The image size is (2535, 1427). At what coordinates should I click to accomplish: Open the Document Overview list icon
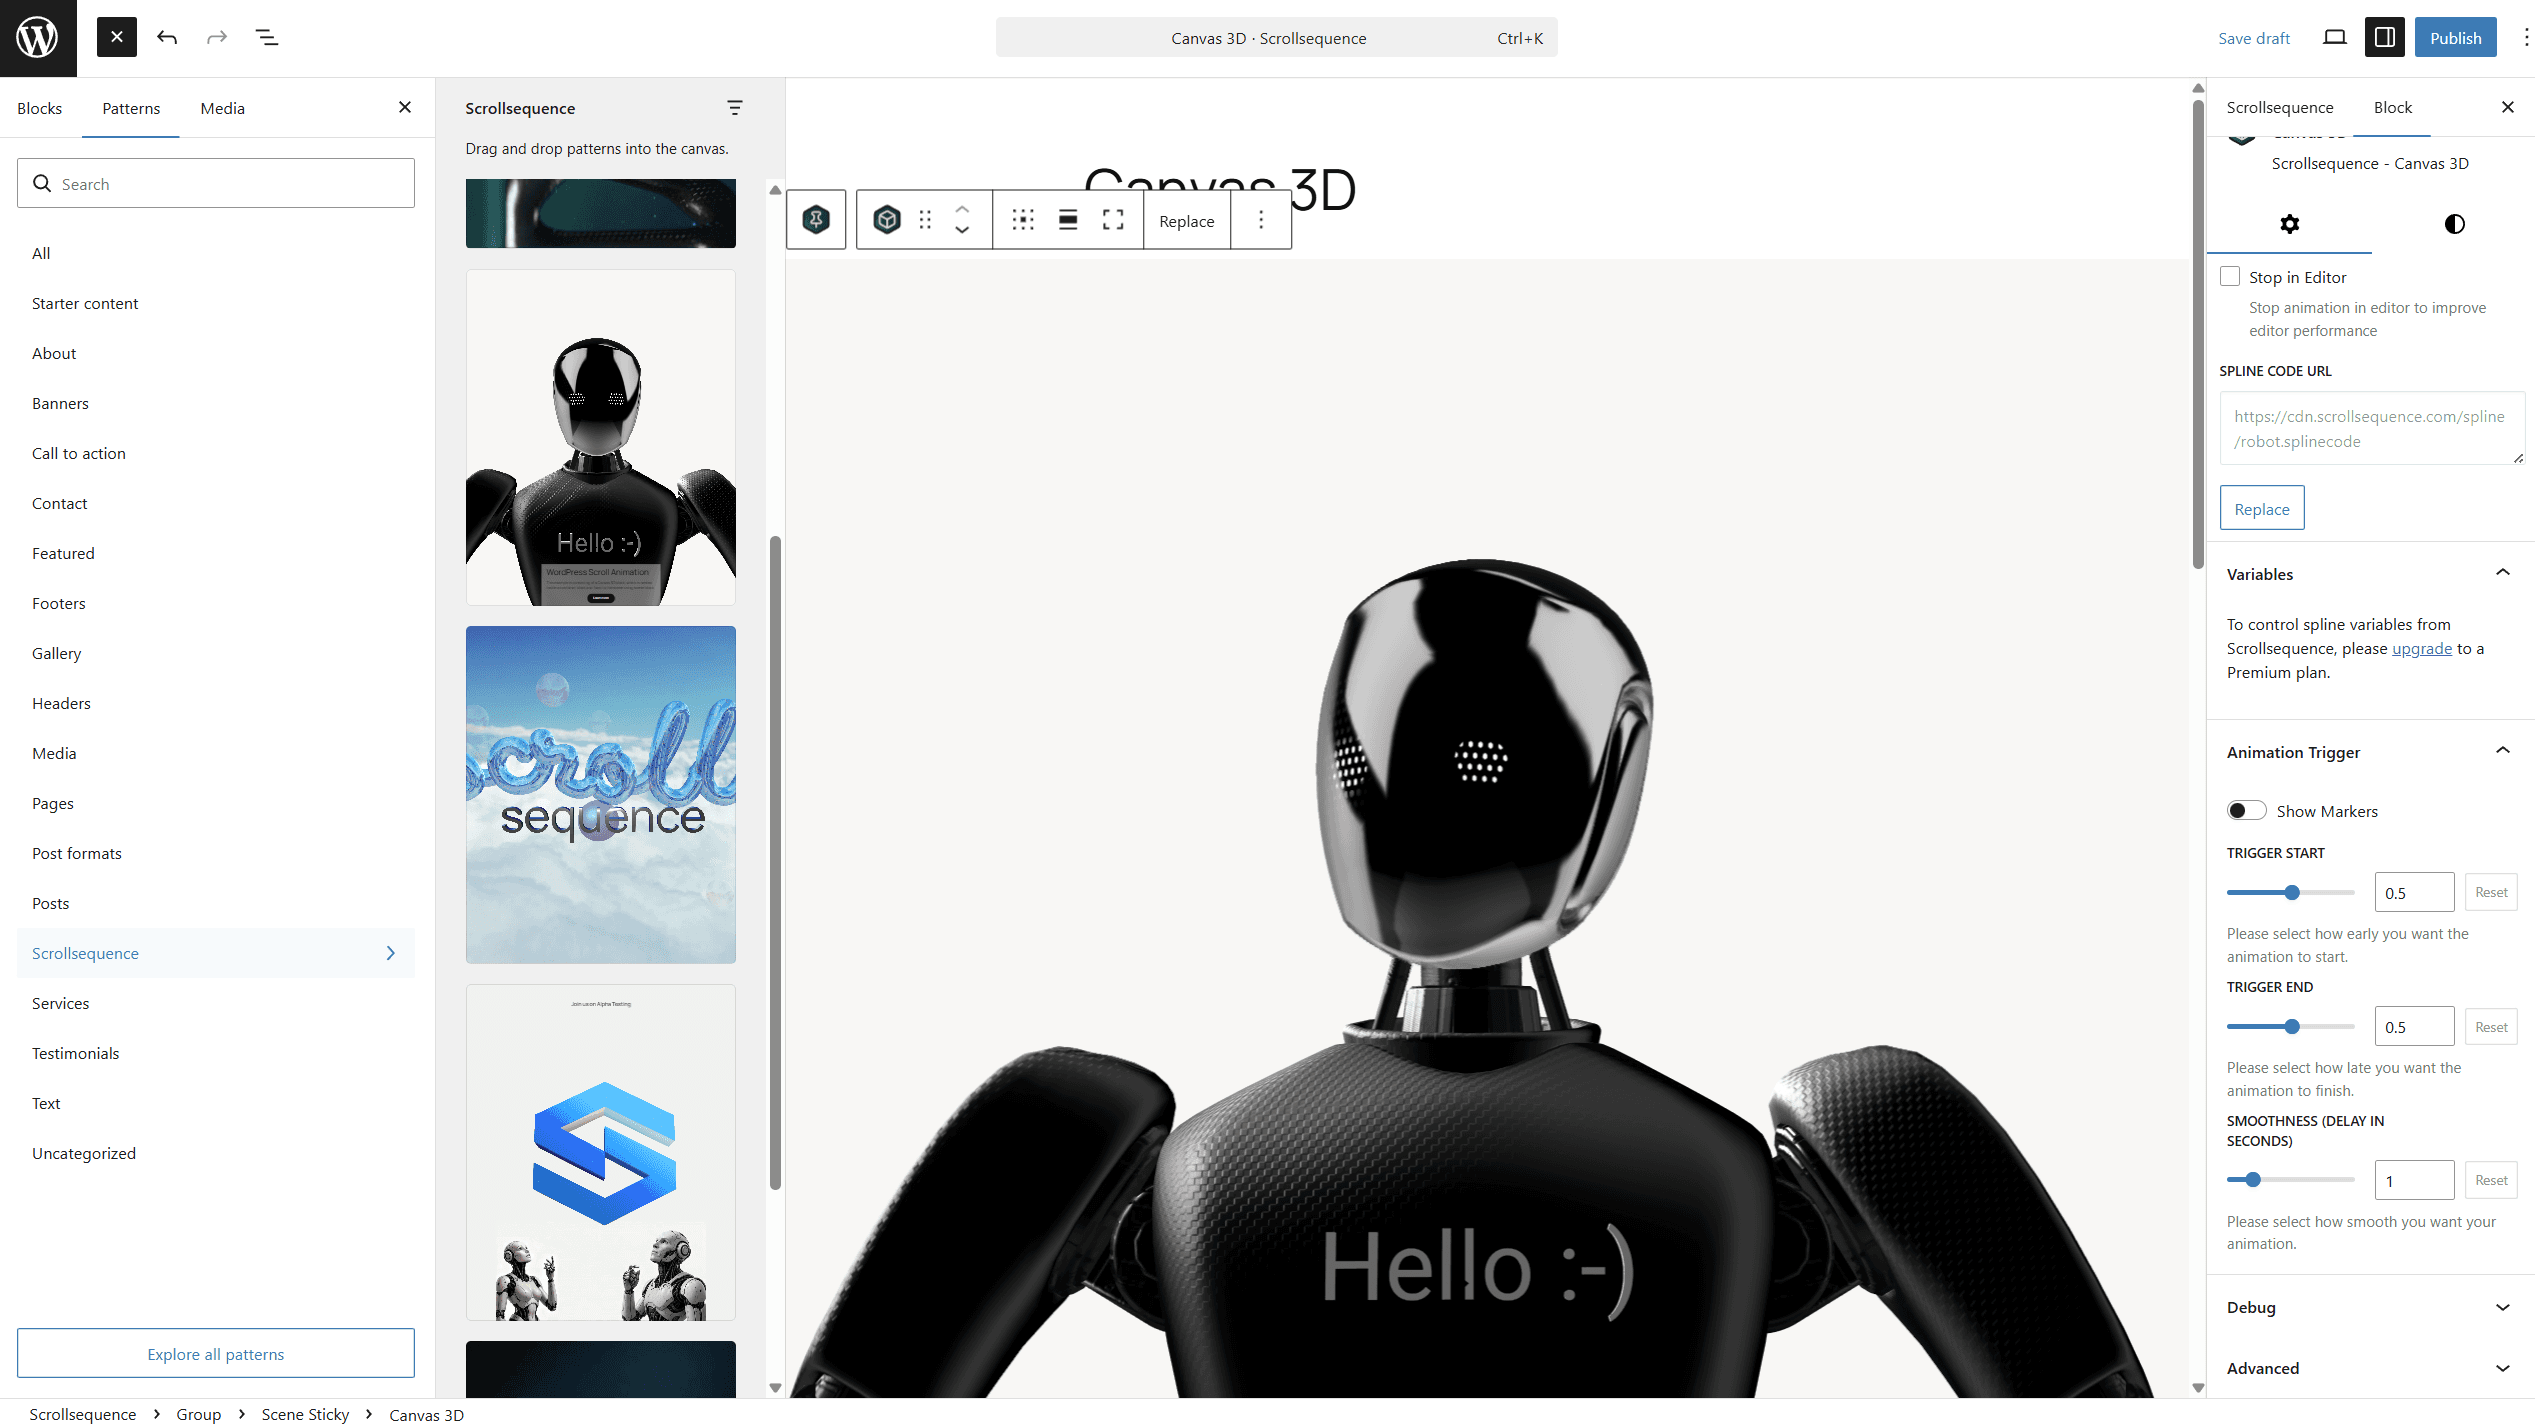(x=266, y=37)
